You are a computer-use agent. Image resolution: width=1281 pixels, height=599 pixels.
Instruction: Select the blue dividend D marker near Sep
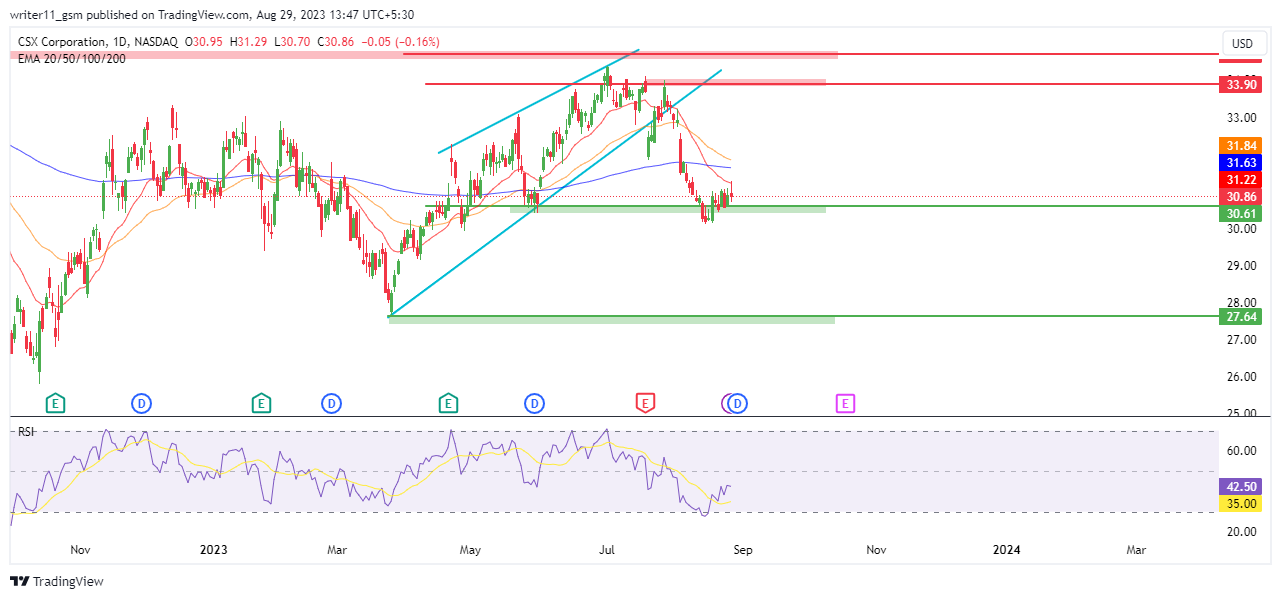pyautogui.click(x=739, y=403)
